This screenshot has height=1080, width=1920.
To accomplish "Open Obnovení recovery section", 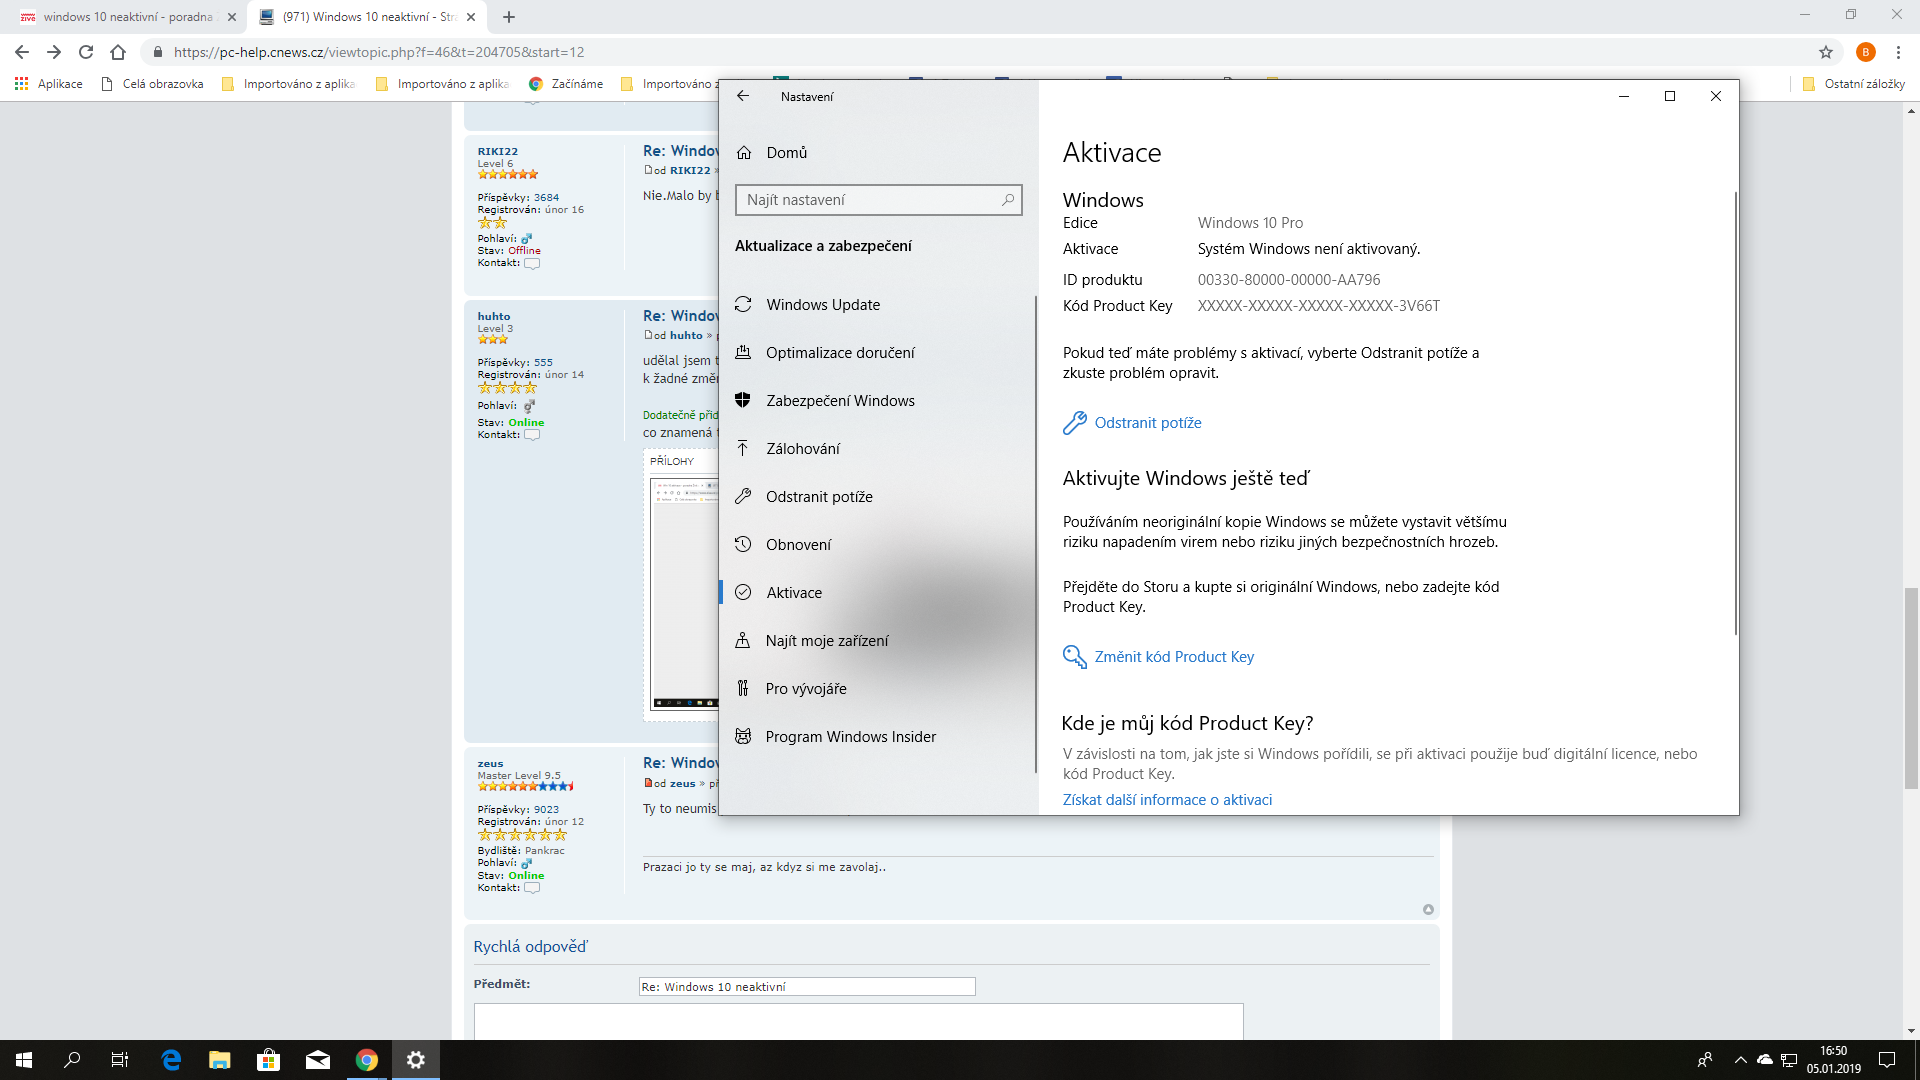I will (x=798, y=545).
